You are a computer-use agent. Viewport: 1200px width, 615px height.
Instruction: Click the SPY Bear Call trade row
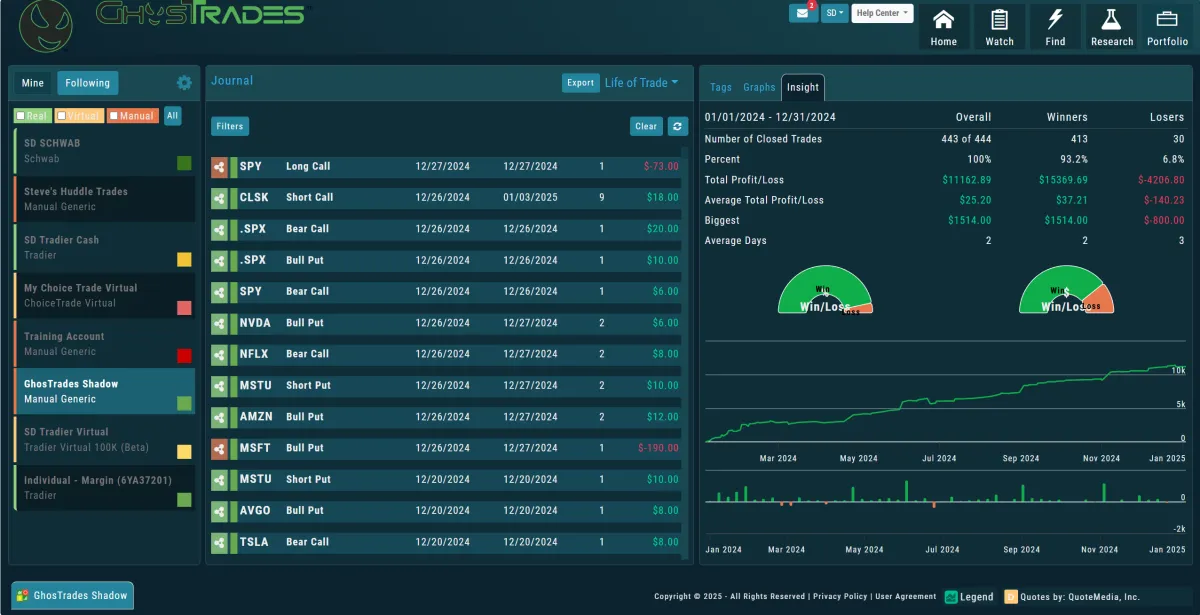446,292
